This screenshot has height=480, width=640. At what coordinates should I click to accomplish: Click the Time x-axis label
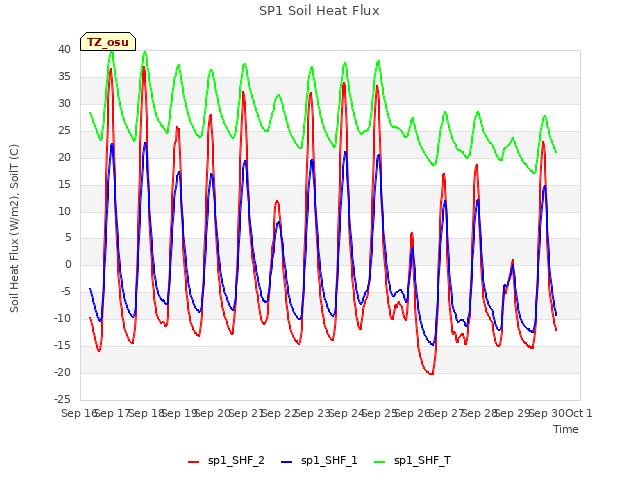(566, 429)
